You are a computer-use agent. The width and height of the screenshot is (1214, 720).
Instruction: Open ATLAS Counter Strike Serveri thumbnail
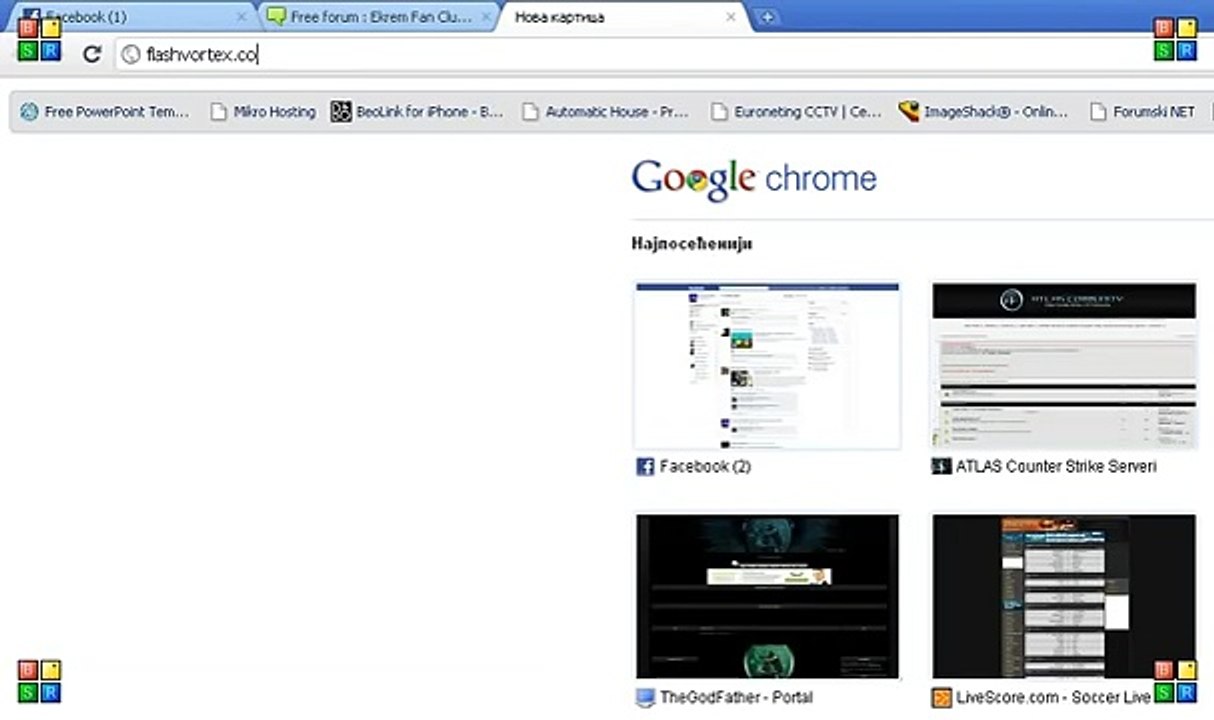[x=1064, y=365]
